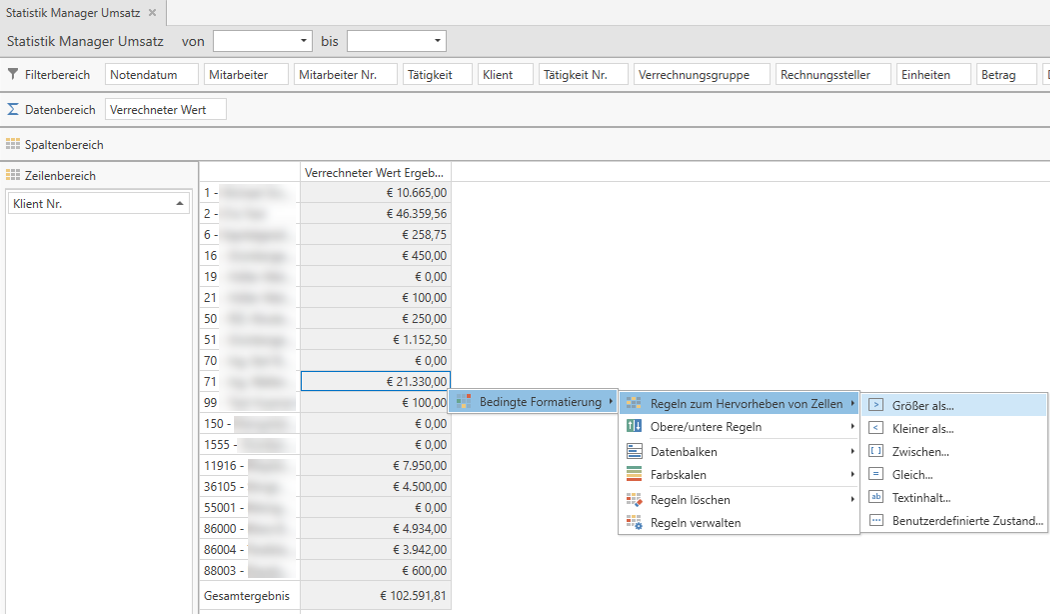Select 'Kleiner als...' rule option
This screenshot has width=1050, height=614.
(923, 429)
